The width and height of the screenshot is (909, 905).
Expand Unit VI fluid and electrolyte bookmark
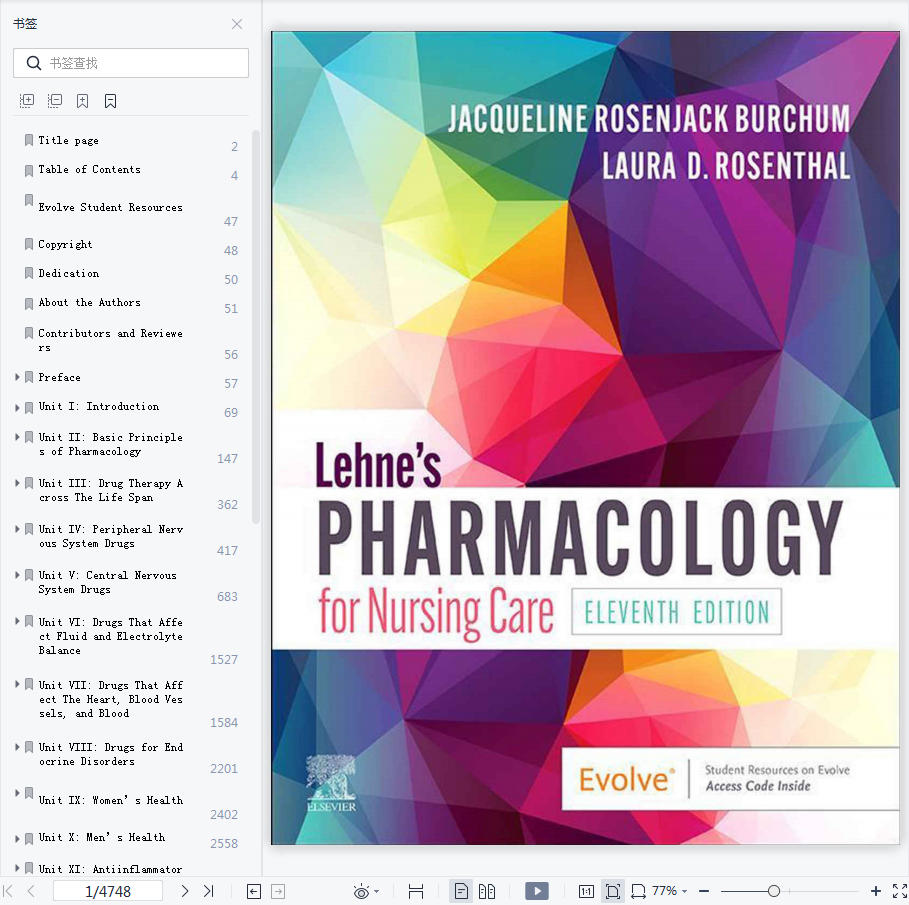click(x=17, y=621)
